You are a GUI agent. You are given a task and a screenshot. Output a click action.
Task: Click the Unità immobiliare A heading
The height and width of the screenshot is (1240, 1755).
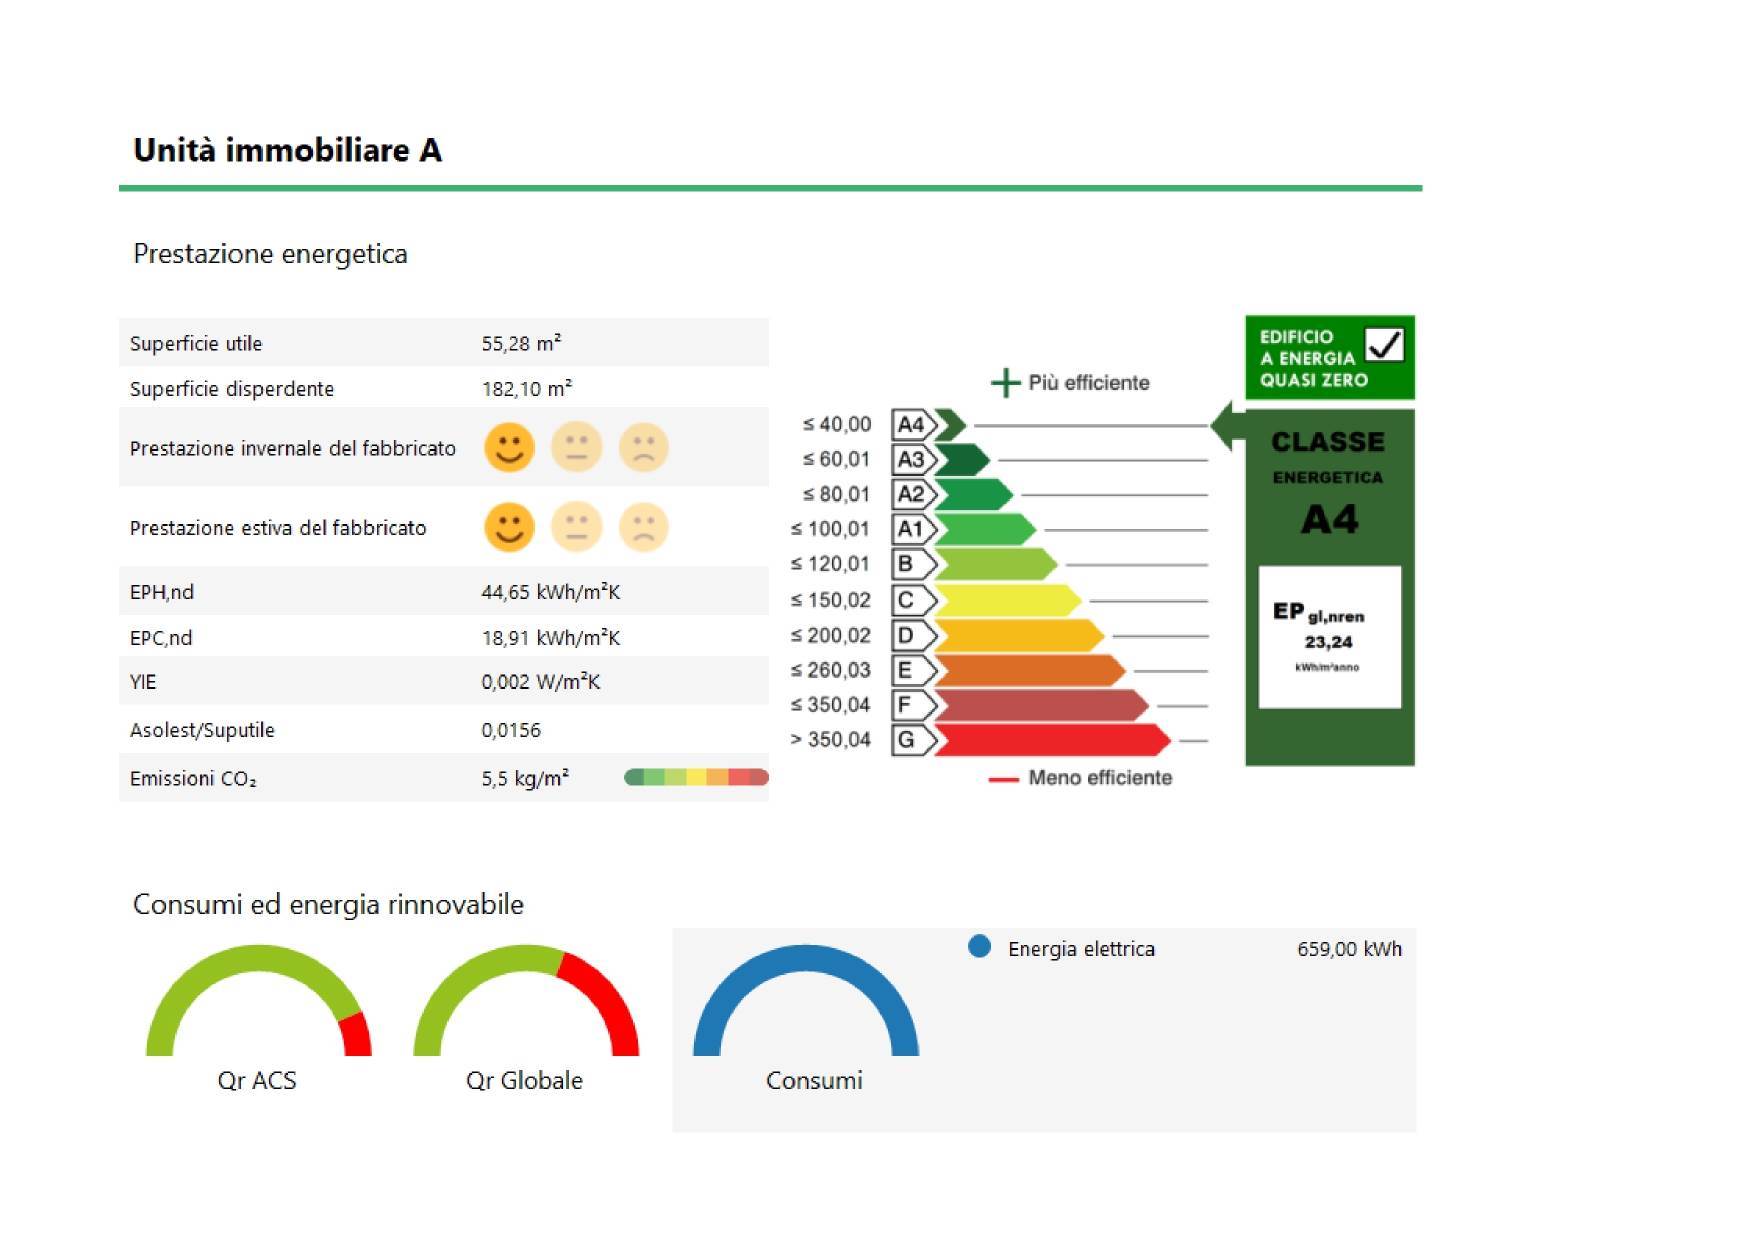tap(288, 150)
